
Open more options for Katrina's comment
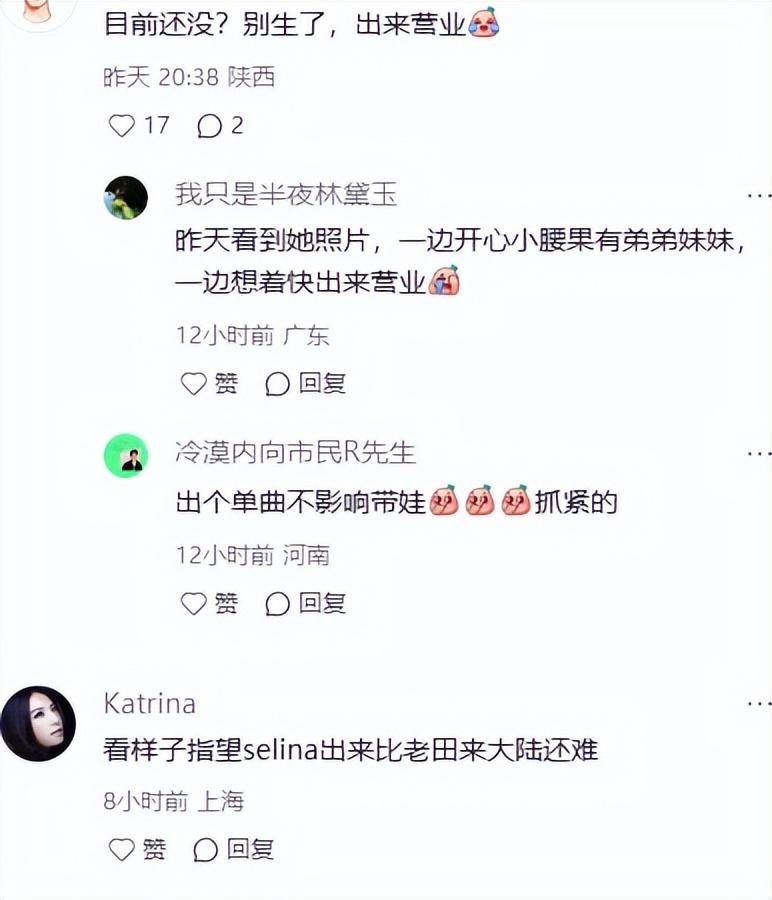pyautogui.click(x=759, y=703)
